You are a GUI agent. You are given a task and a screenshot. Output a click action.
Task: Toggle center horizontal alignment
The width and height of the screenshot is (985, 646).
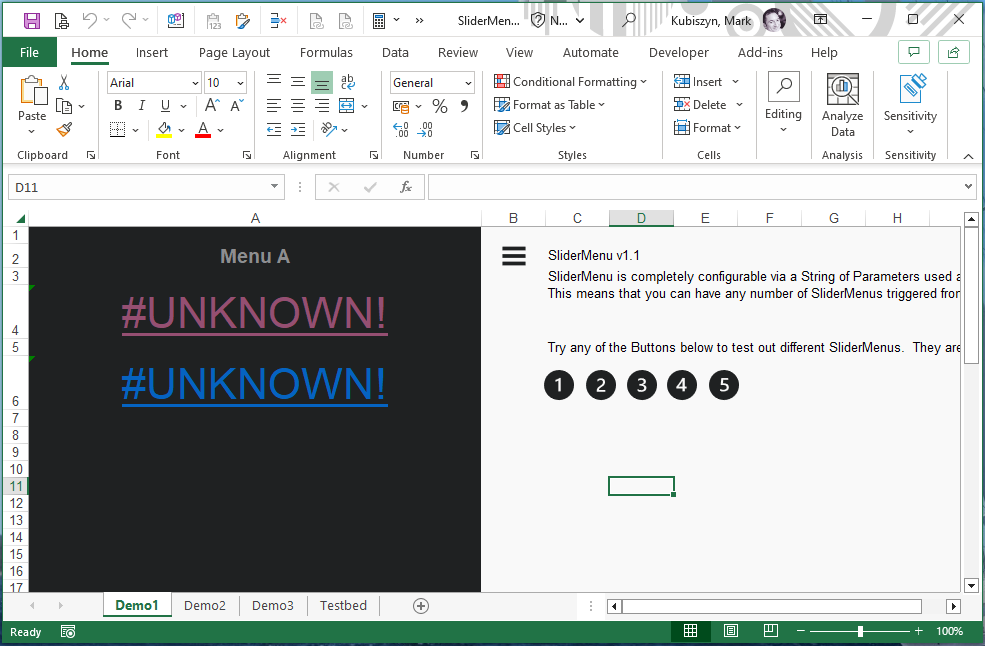coord(298,106)
